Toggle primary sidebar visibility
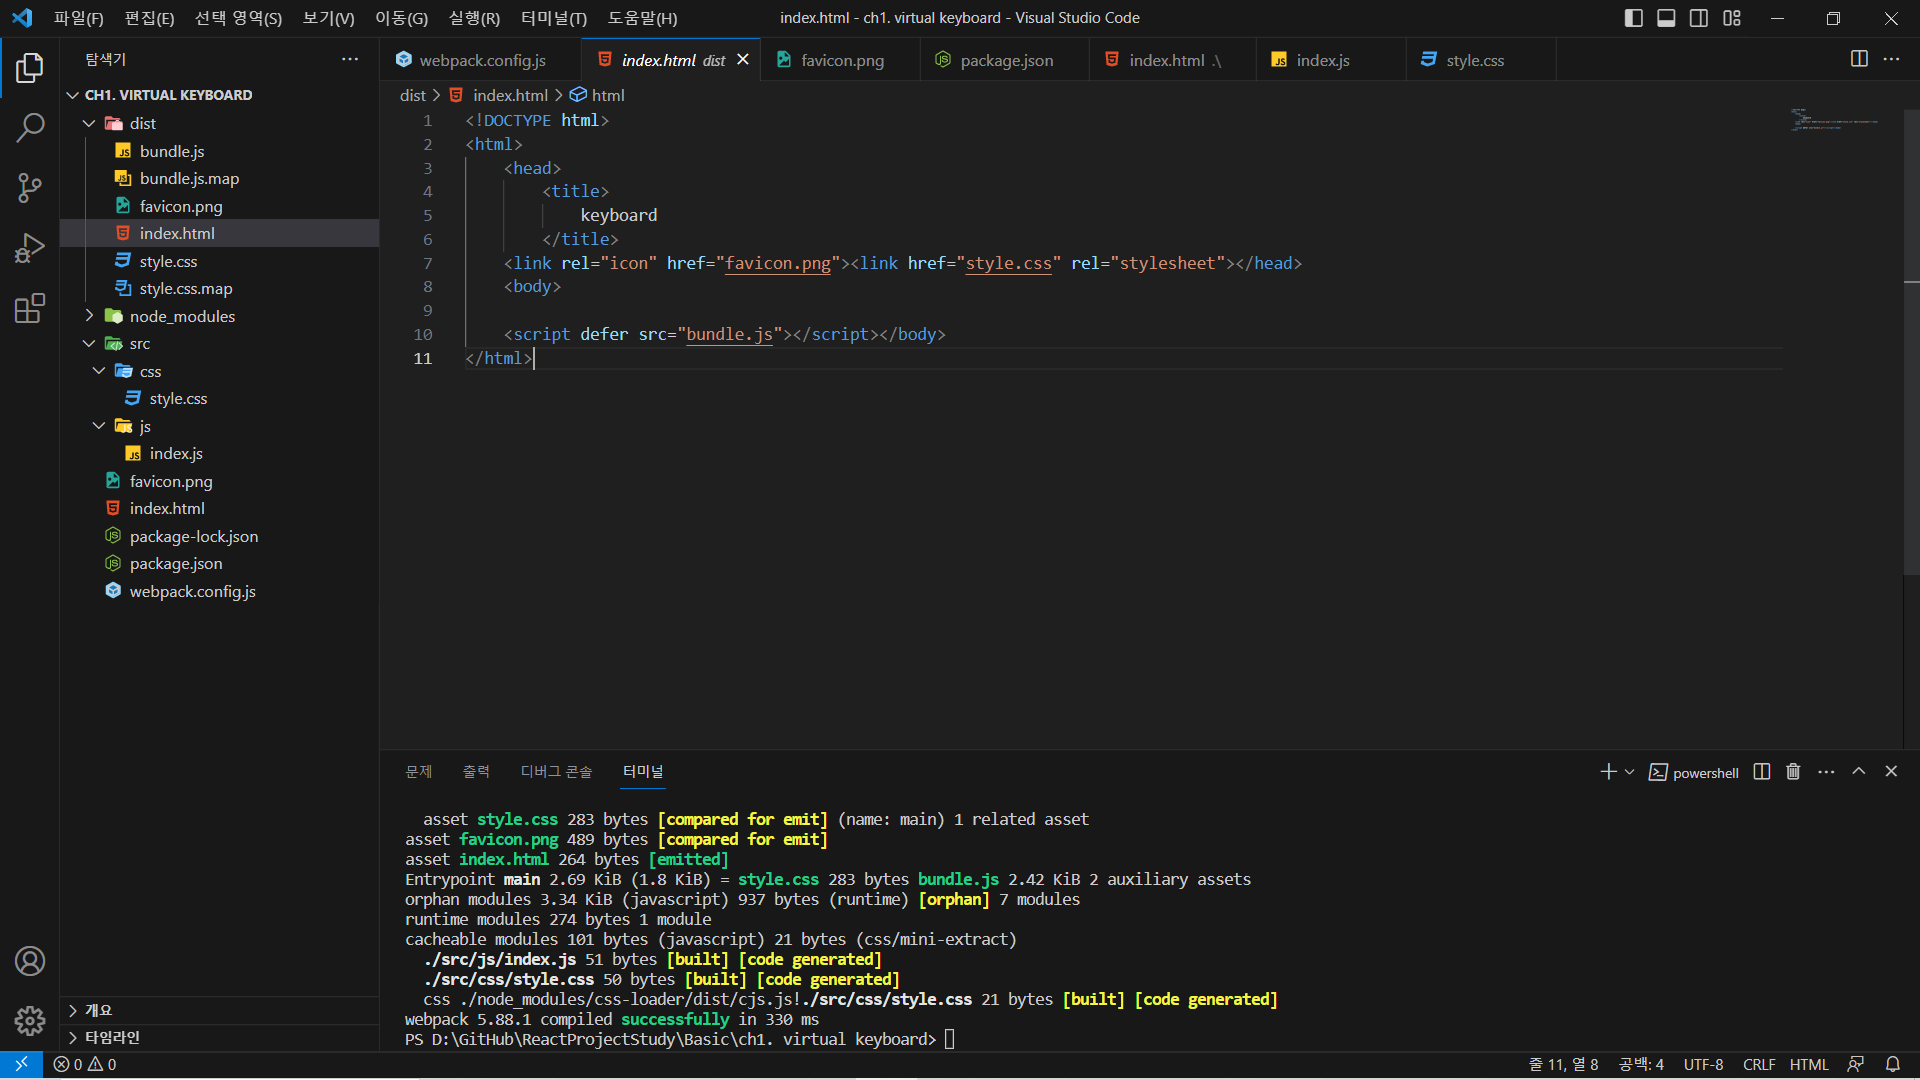Screen dimensions: 1920x1080 [1634, 18]
